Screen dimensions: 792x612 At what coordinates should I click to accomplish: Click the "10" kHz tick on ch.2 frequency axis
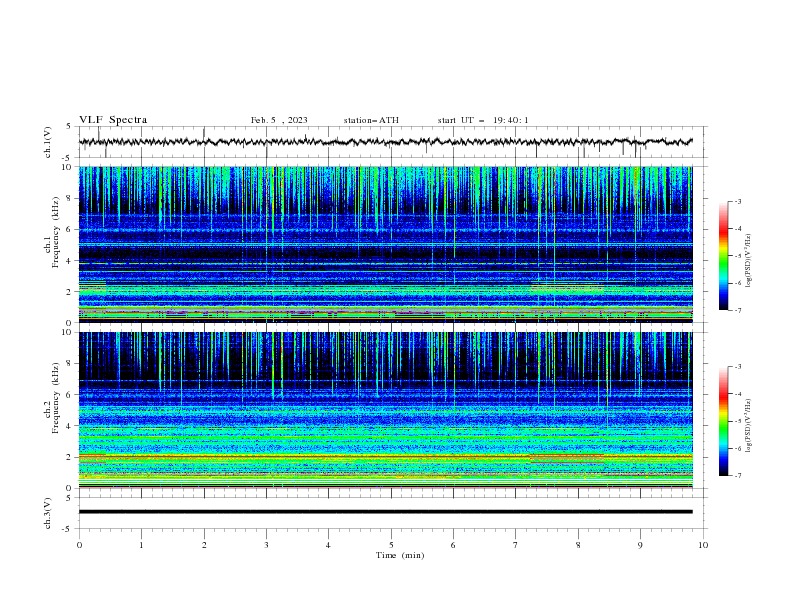click(68, 332)
